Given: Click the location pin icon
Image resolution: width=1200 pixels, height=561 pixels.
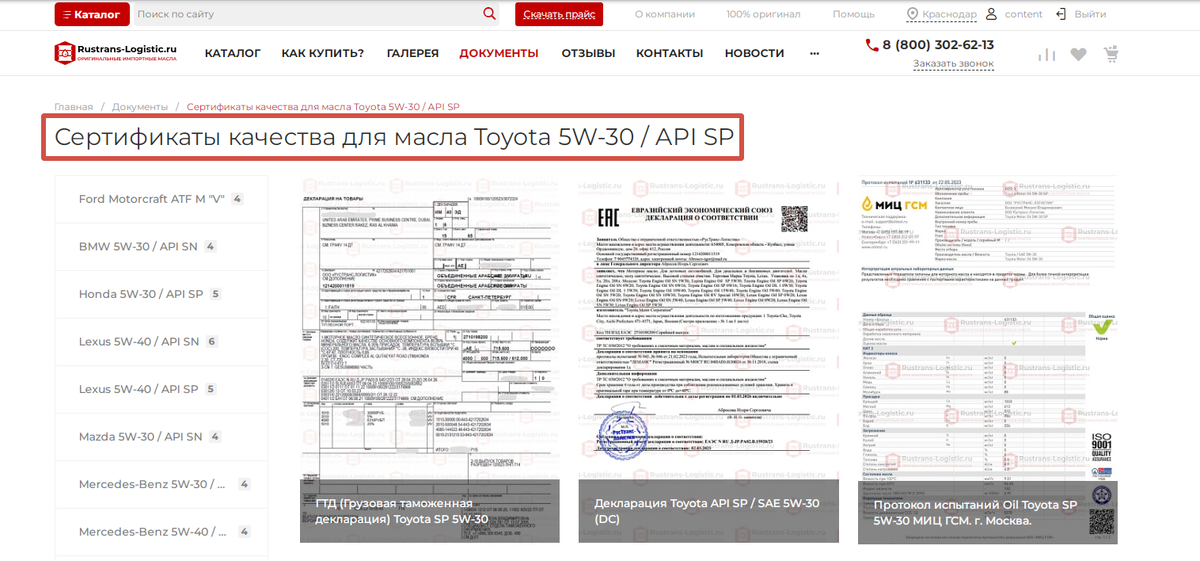Looking at the screenshot, I should (x=913, y=14).
